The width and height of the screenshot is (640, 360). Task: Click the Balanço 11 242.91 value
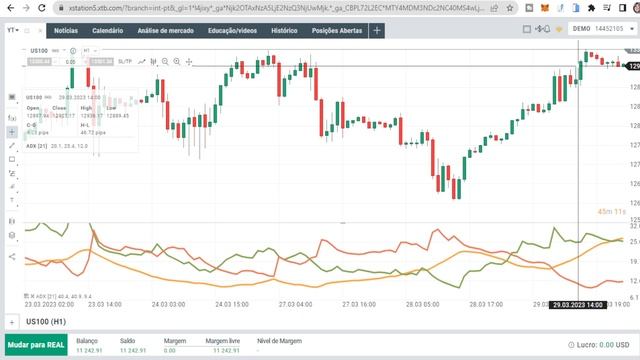(89, 350)
